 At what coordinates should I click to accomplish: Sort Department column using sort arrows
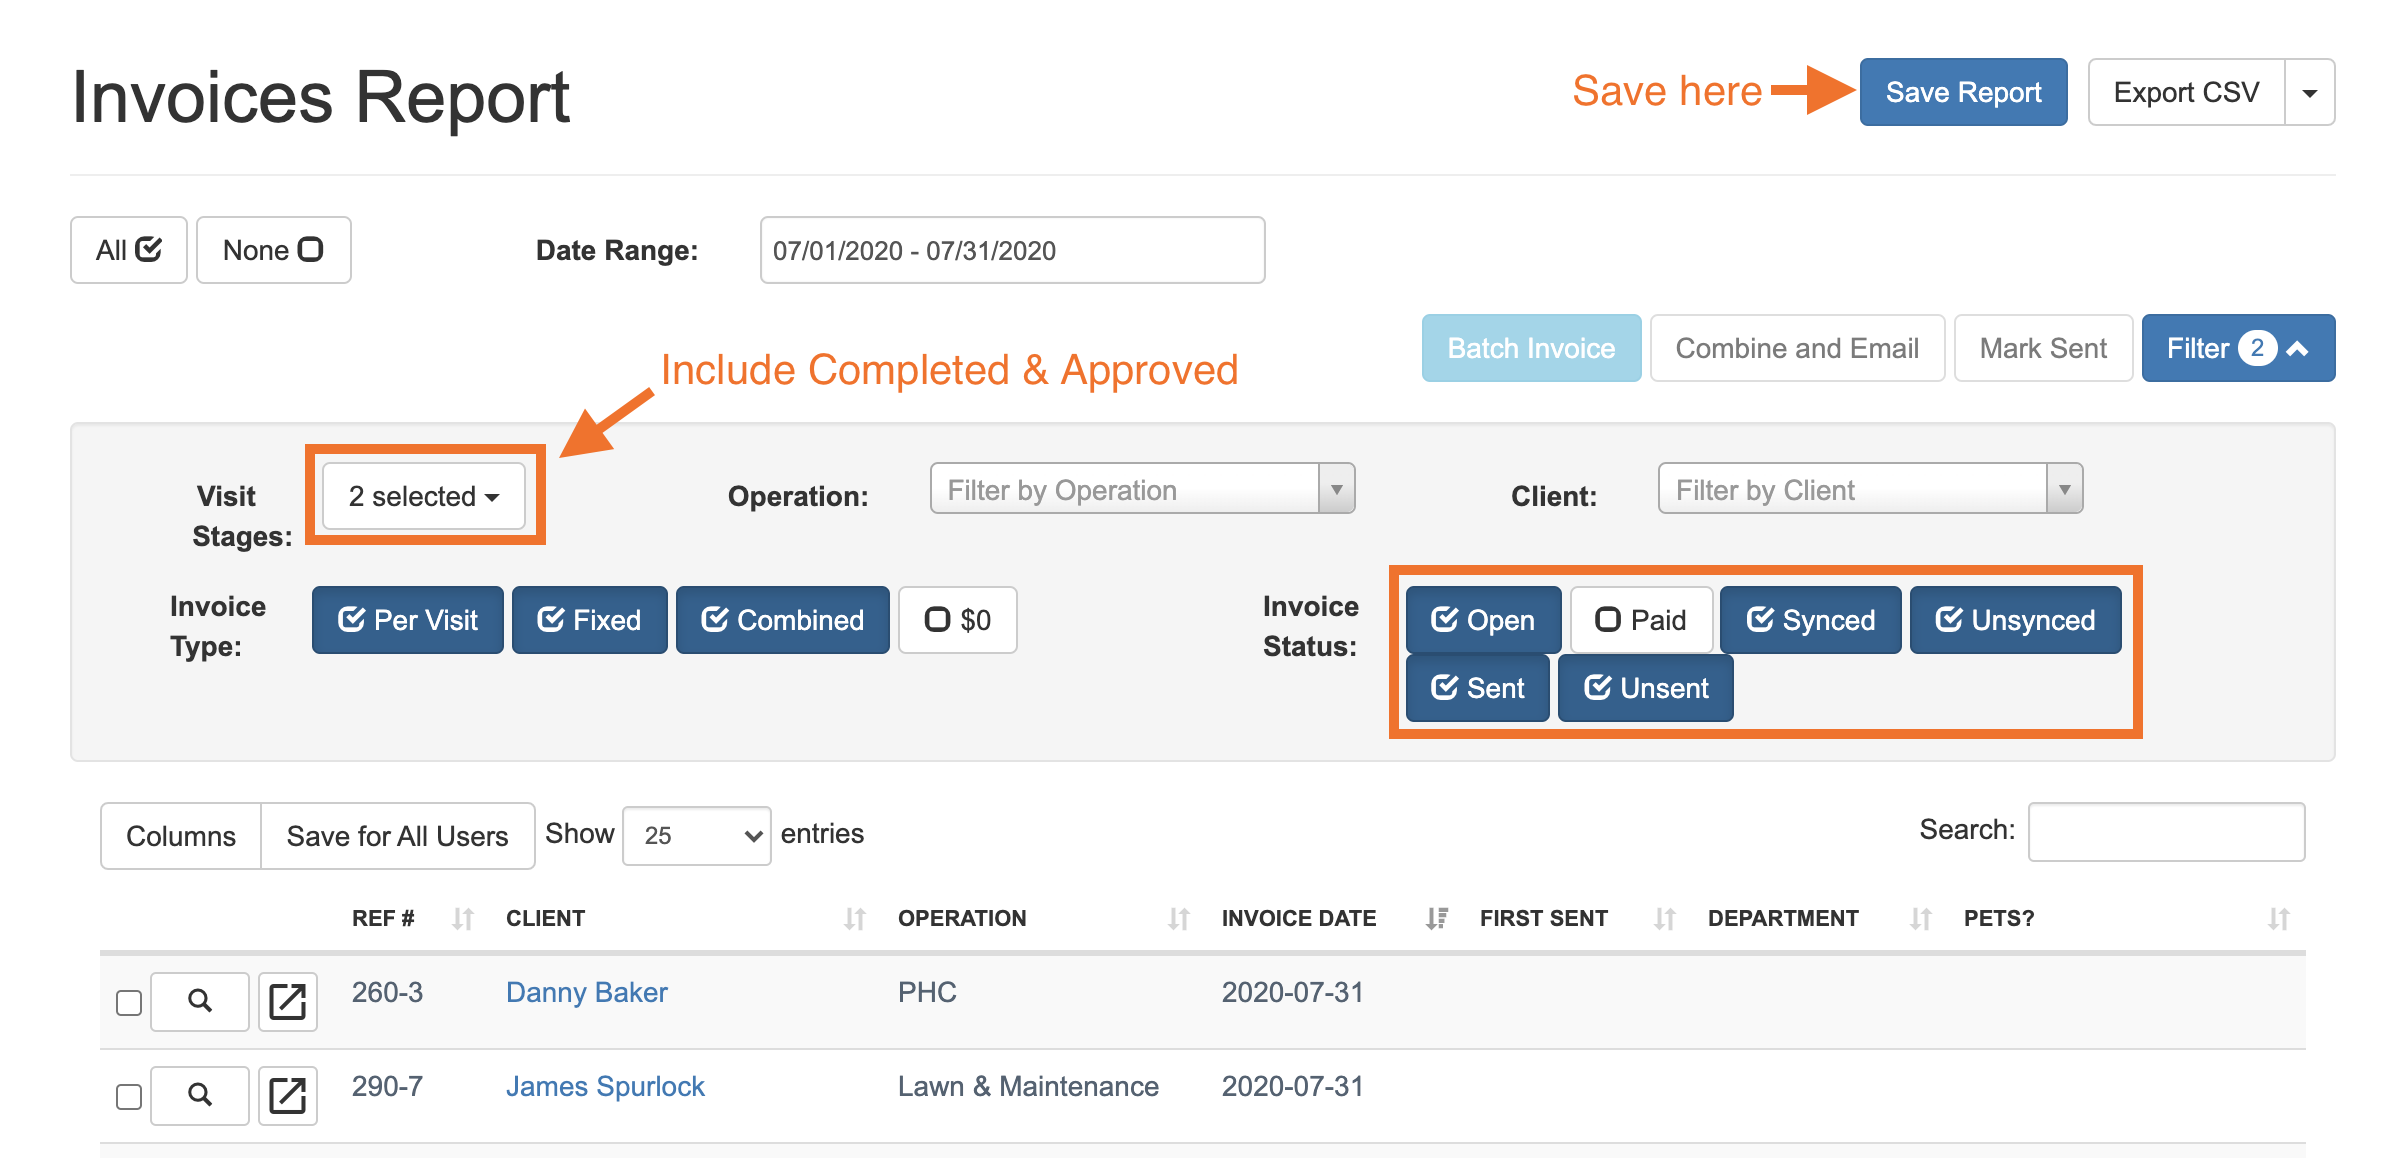[1920, 918]
